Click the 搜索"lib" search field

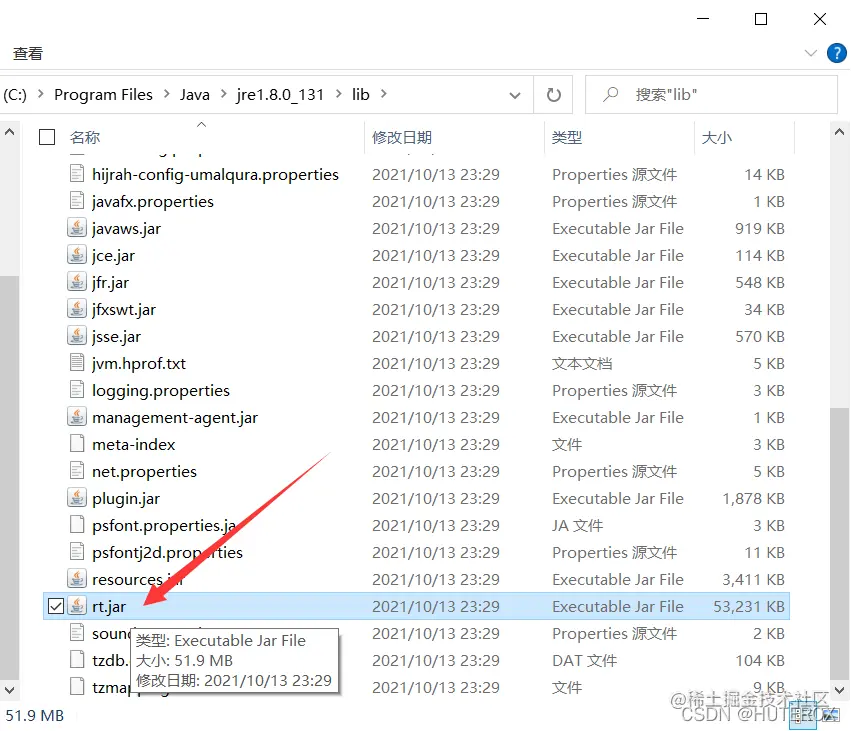click(711, 94)
